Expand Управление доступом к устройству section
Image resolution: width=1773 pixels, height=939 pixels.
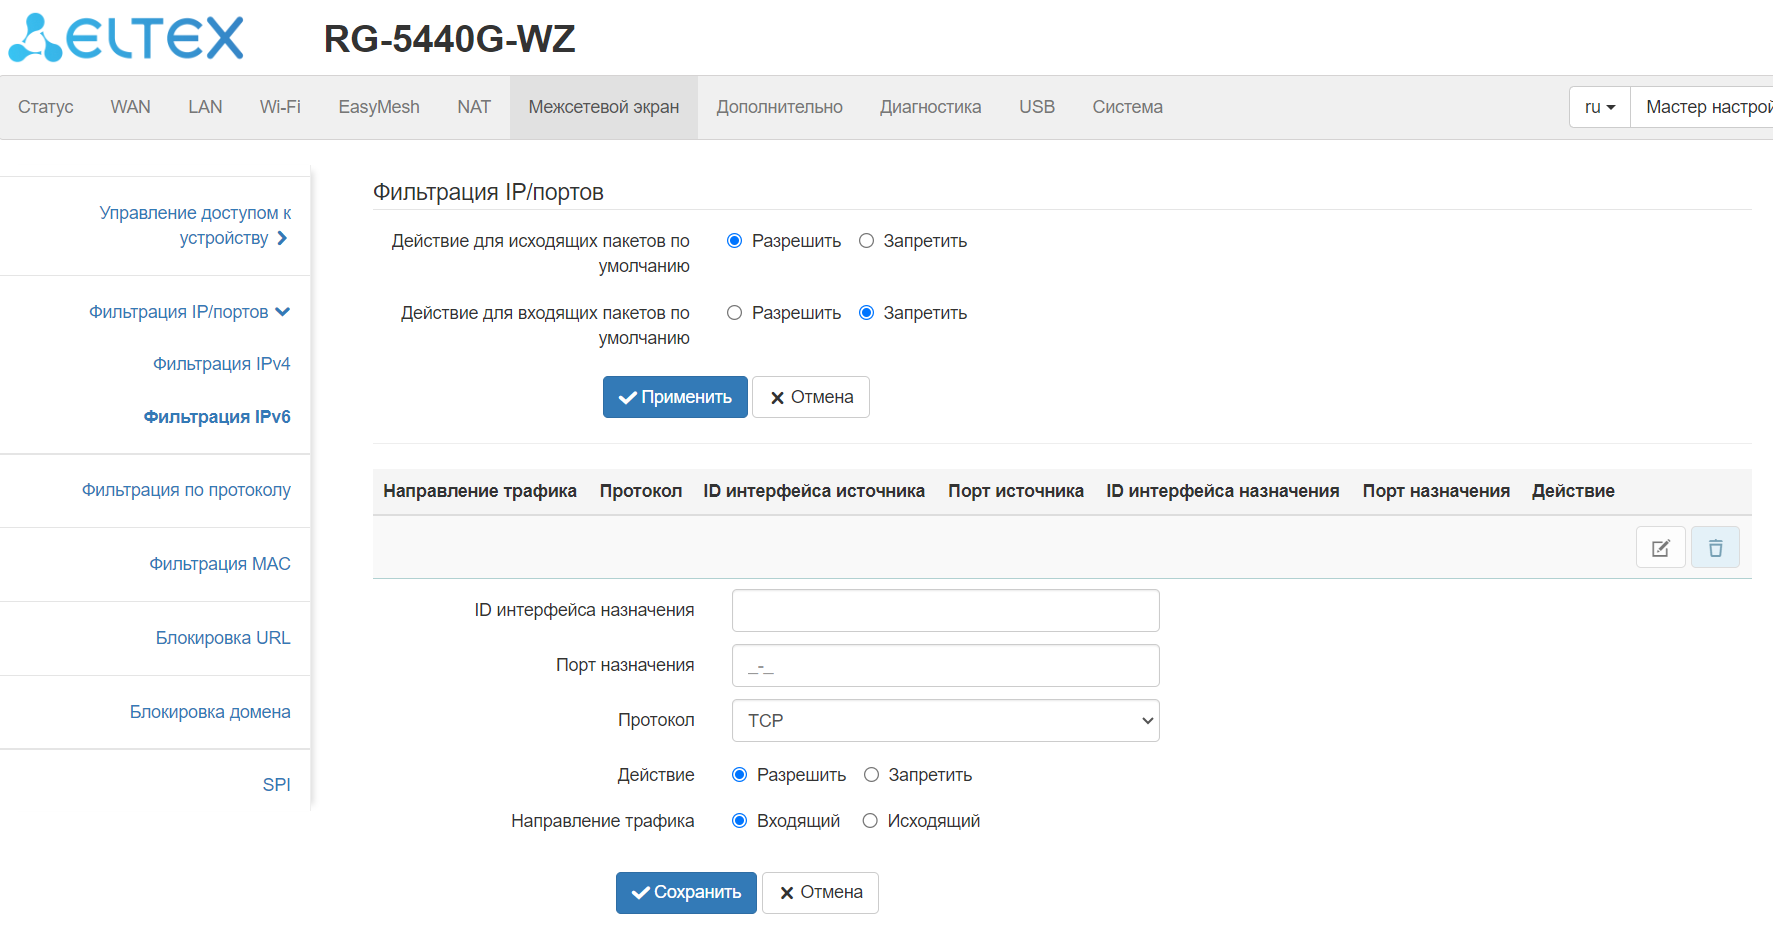pos(195,225)
